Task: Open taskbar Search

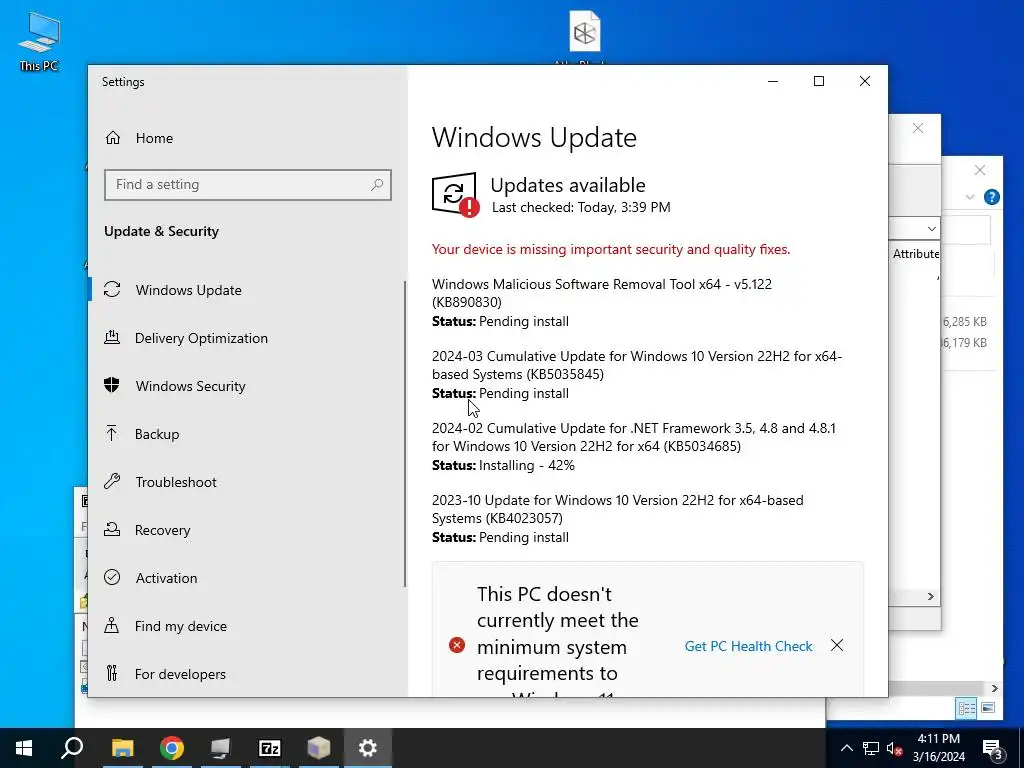Action: tap(72, 748)
